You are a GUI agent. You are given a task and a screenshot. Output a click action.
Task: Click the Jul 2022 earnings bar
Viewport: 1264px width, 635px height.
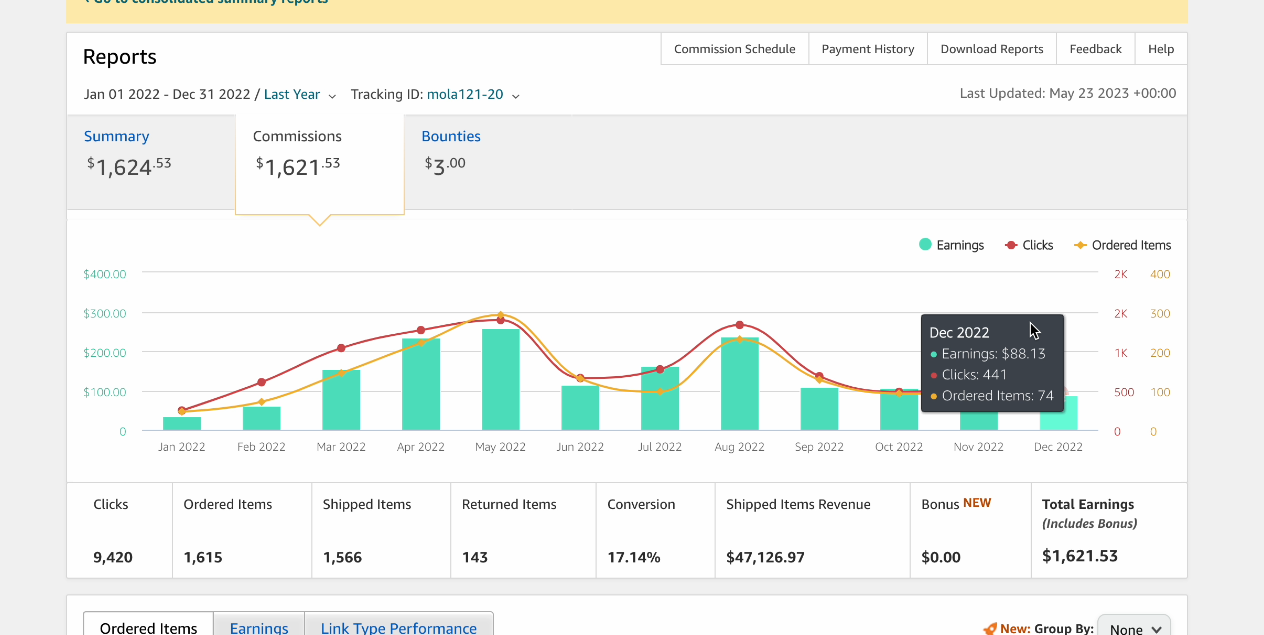660,399
